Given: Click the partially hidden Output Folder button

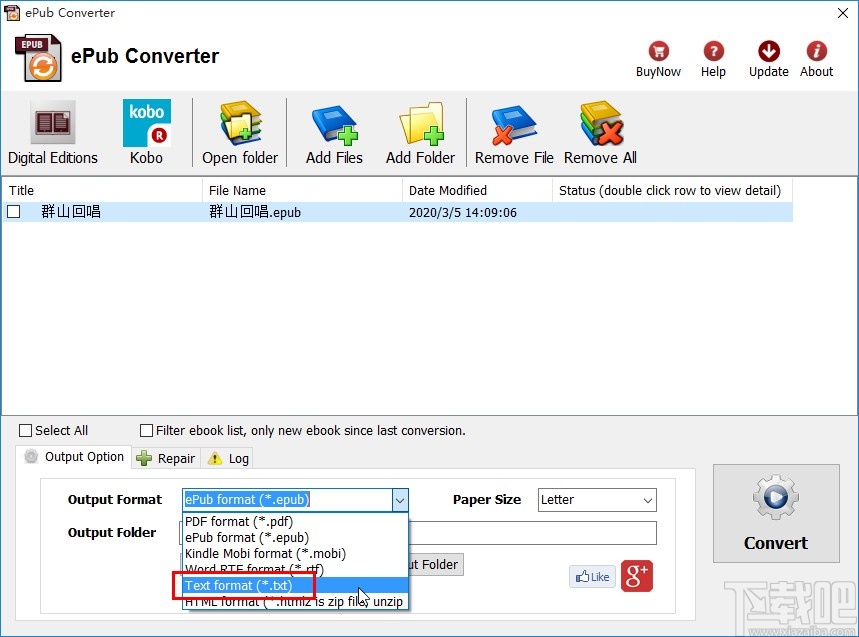Looking at the screenshot, I should click(x=436, y=564).
